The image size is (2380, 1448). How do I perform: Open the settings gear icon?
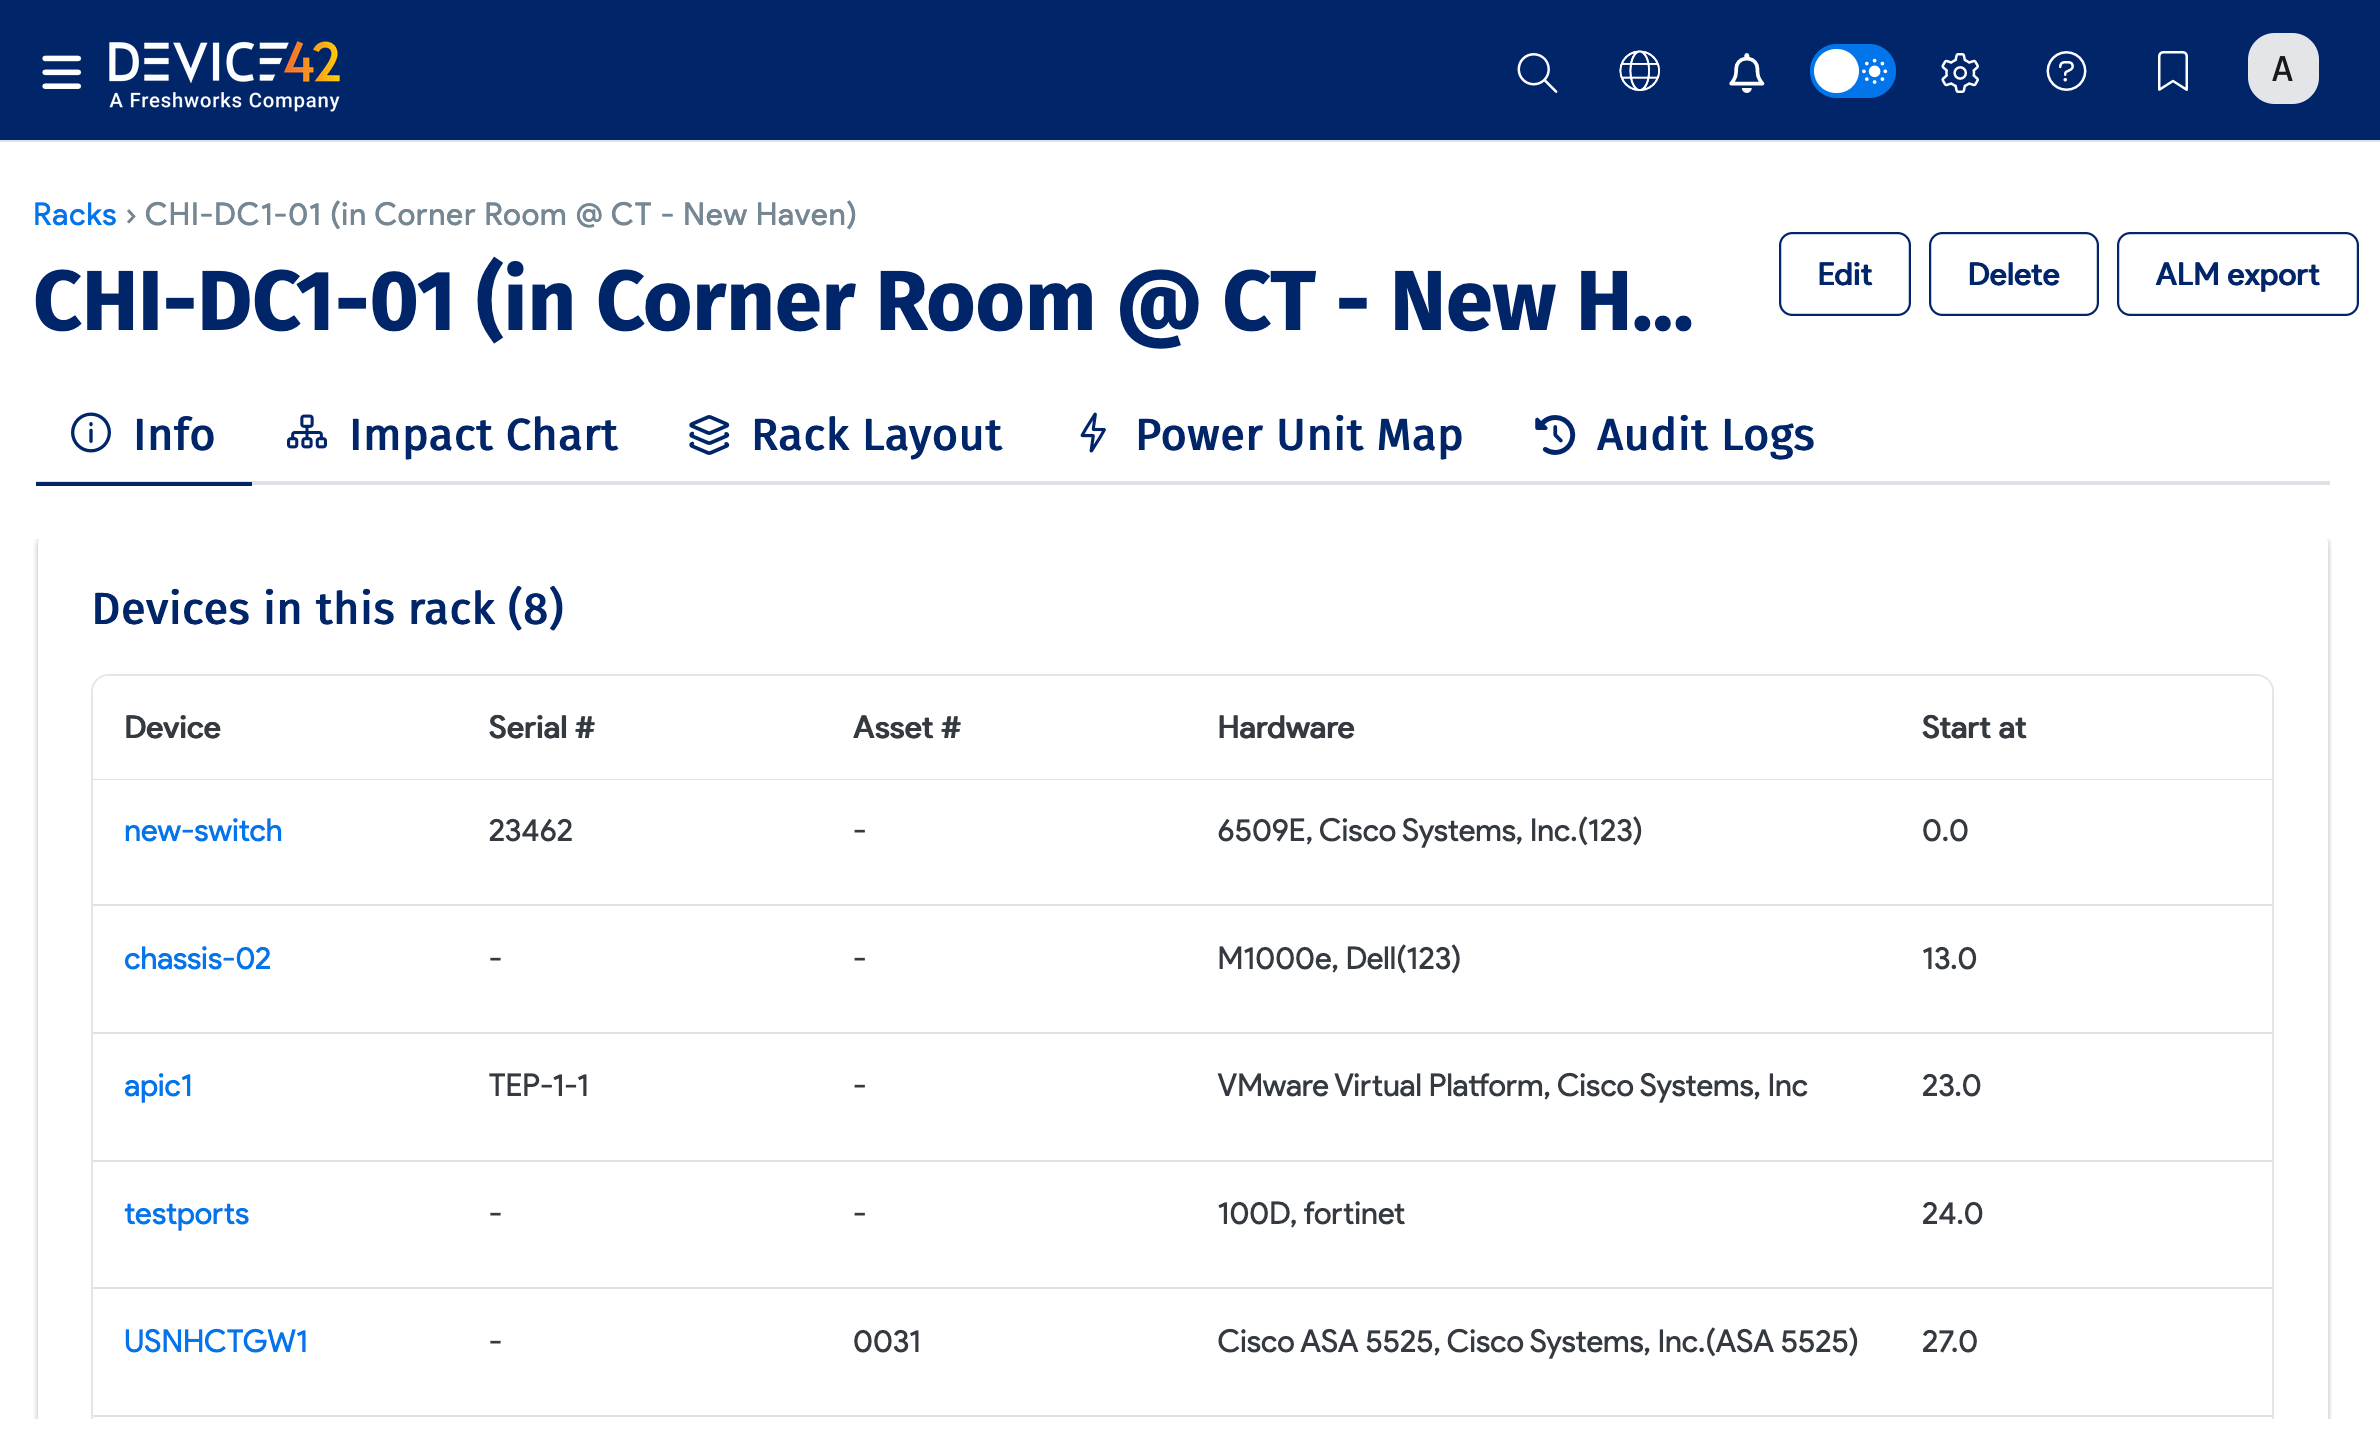(x=1960, y=72)
